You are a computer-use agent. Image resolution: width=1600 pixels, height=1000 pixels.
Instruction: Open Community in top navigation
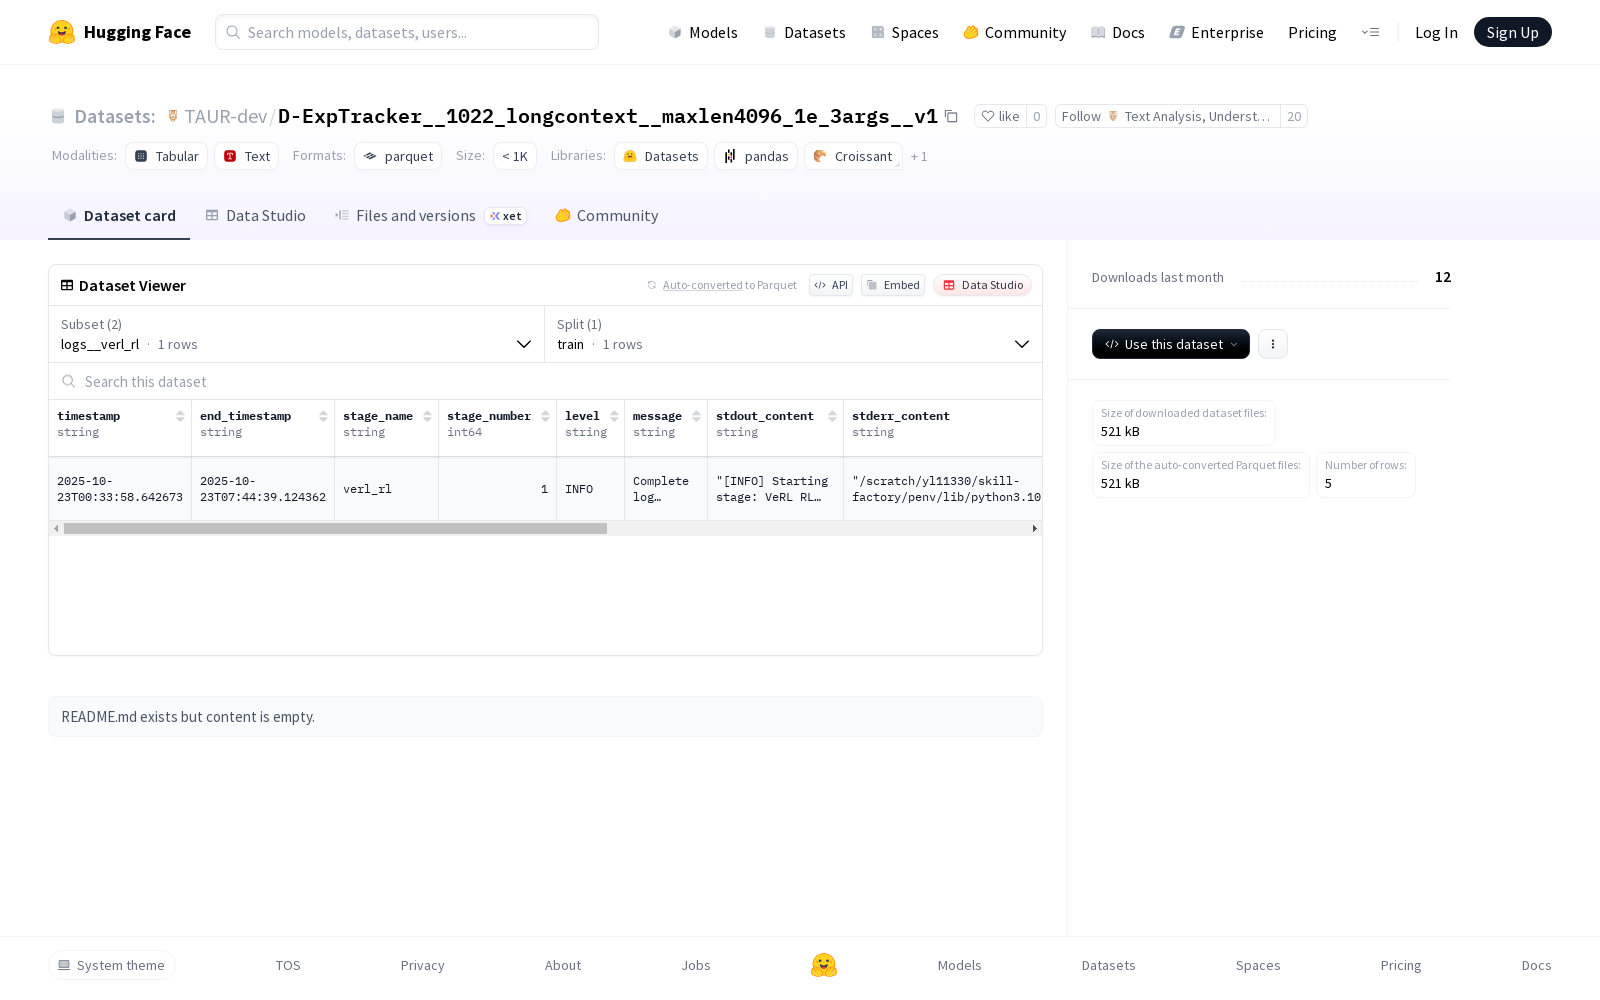[x=1014, y=32]
